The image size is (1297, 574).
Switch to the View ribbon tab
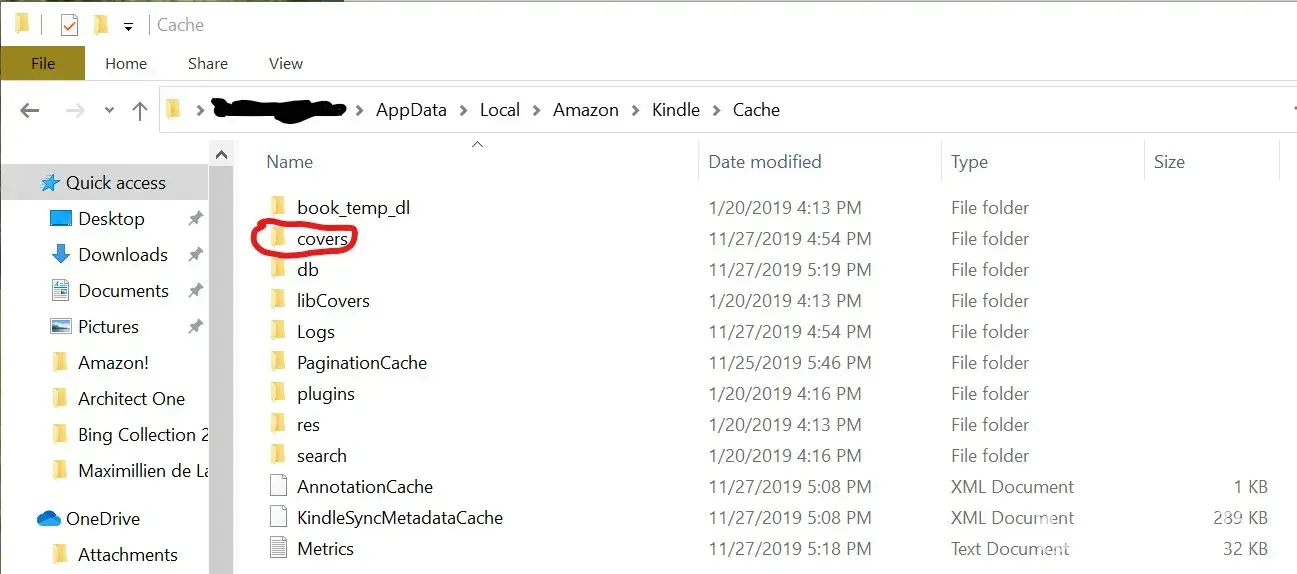tap(285, 63)
